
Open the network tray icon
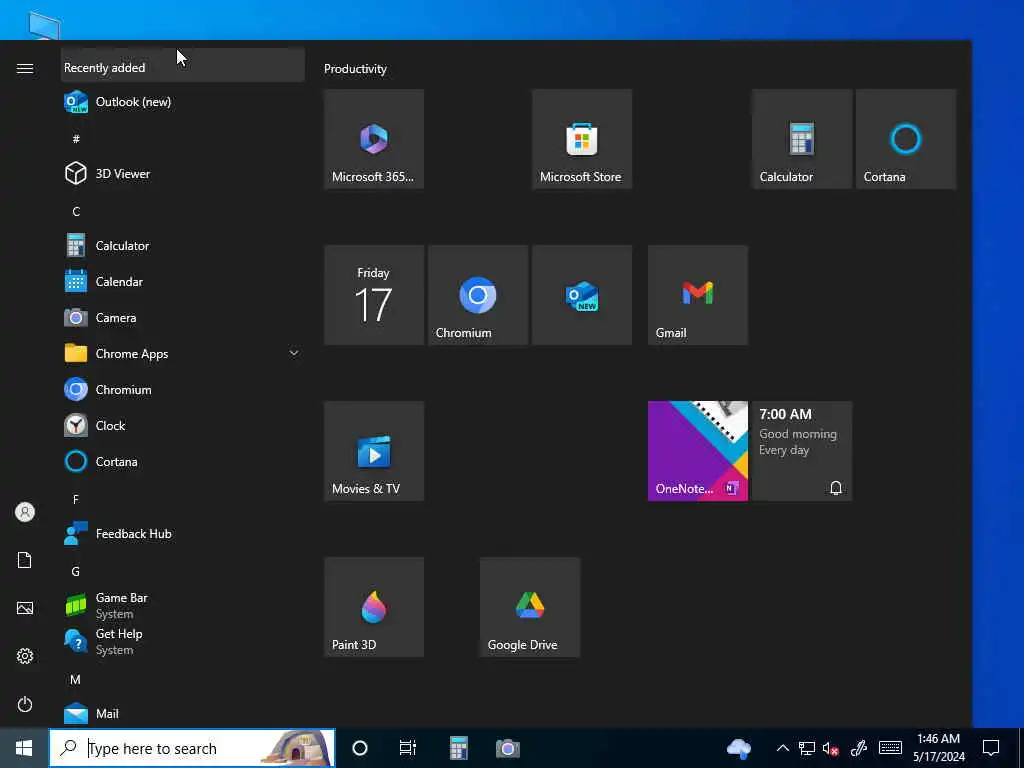coord(807,748)
